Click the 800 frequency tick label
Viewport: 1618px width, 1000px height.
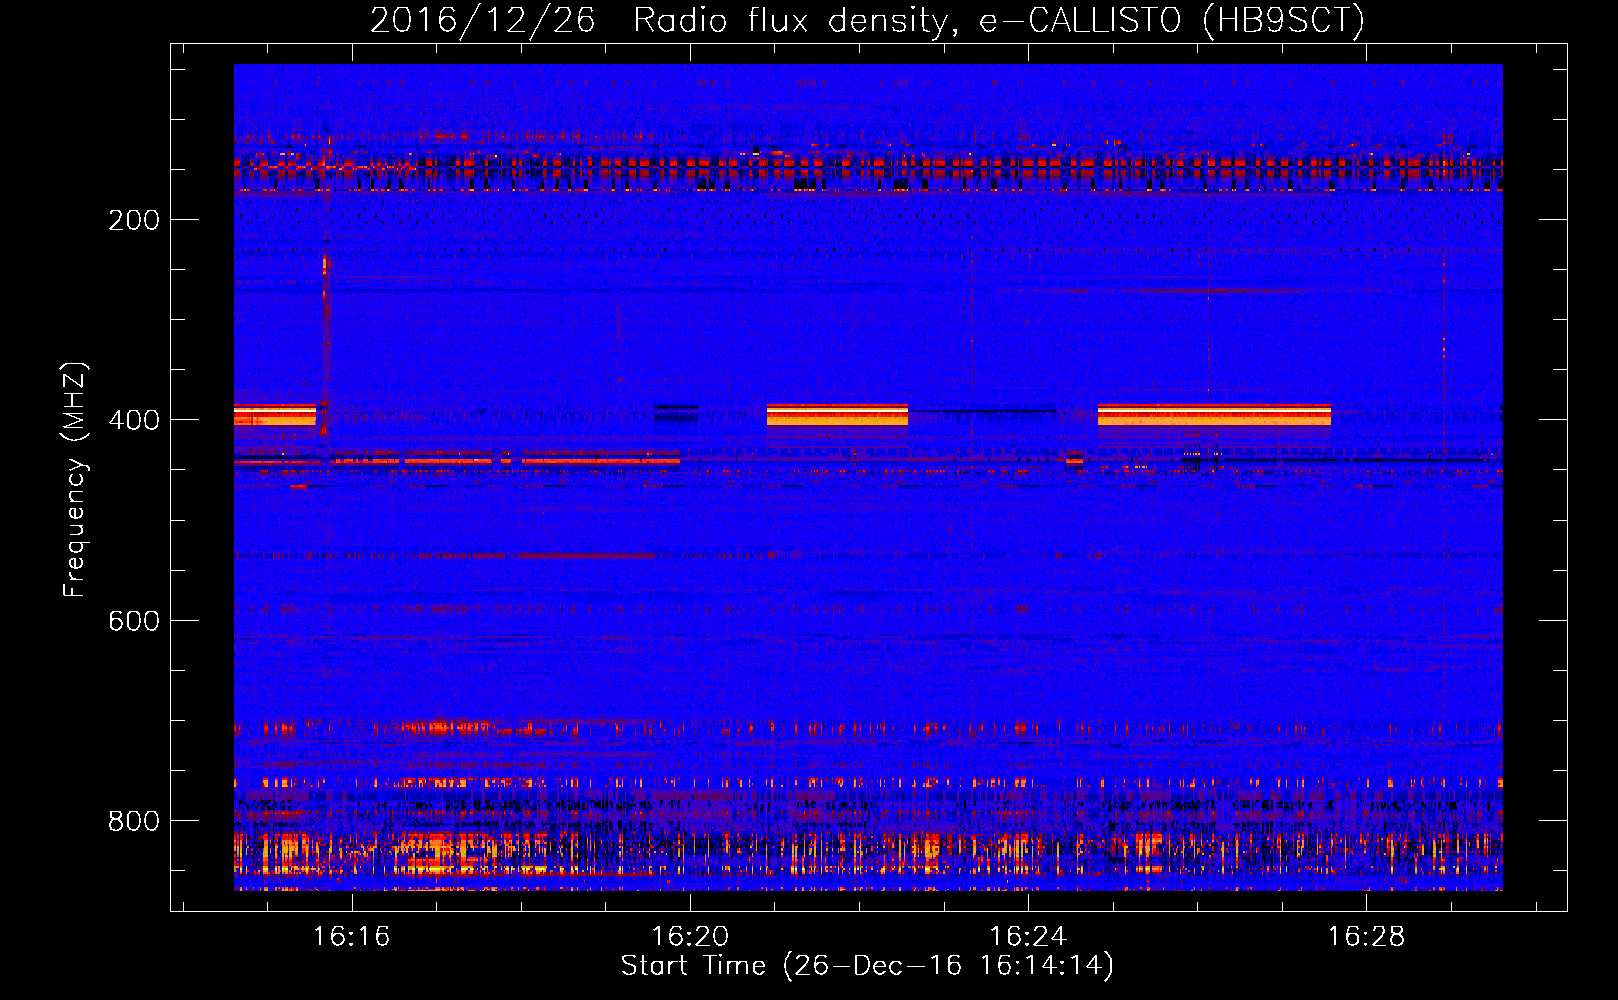[x=134, y=821]
